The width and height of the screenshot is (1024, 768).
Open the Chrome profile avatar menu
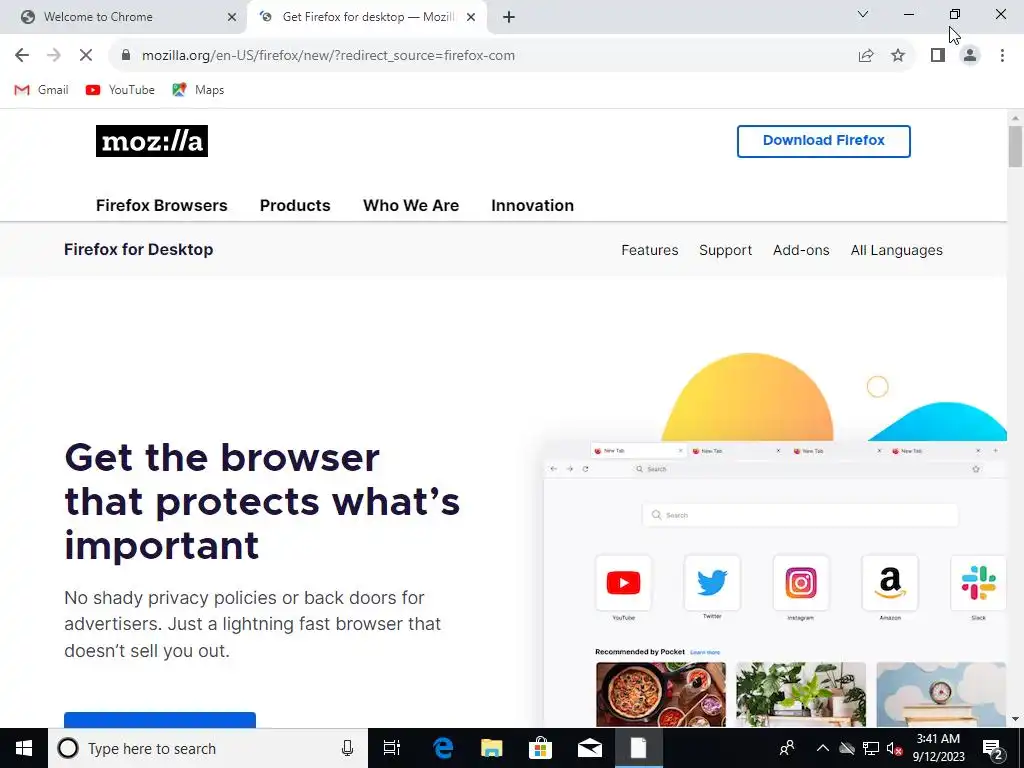970,56
